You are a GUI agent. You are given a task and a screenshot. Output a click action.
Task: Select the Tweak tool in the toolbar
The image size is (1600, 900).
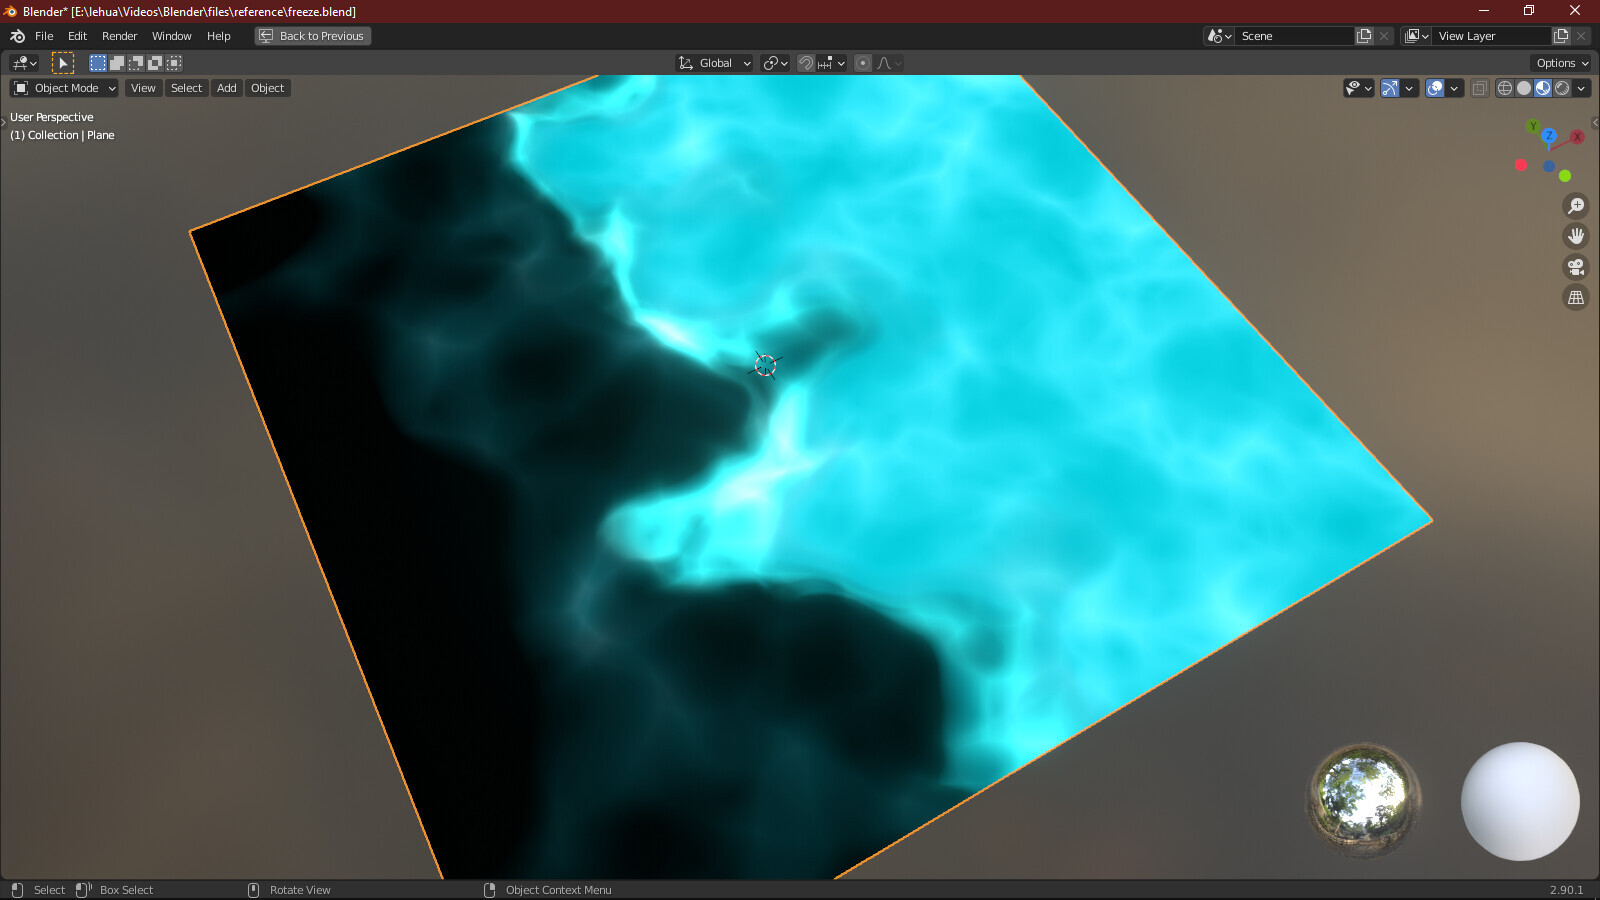tap(64, 62)
